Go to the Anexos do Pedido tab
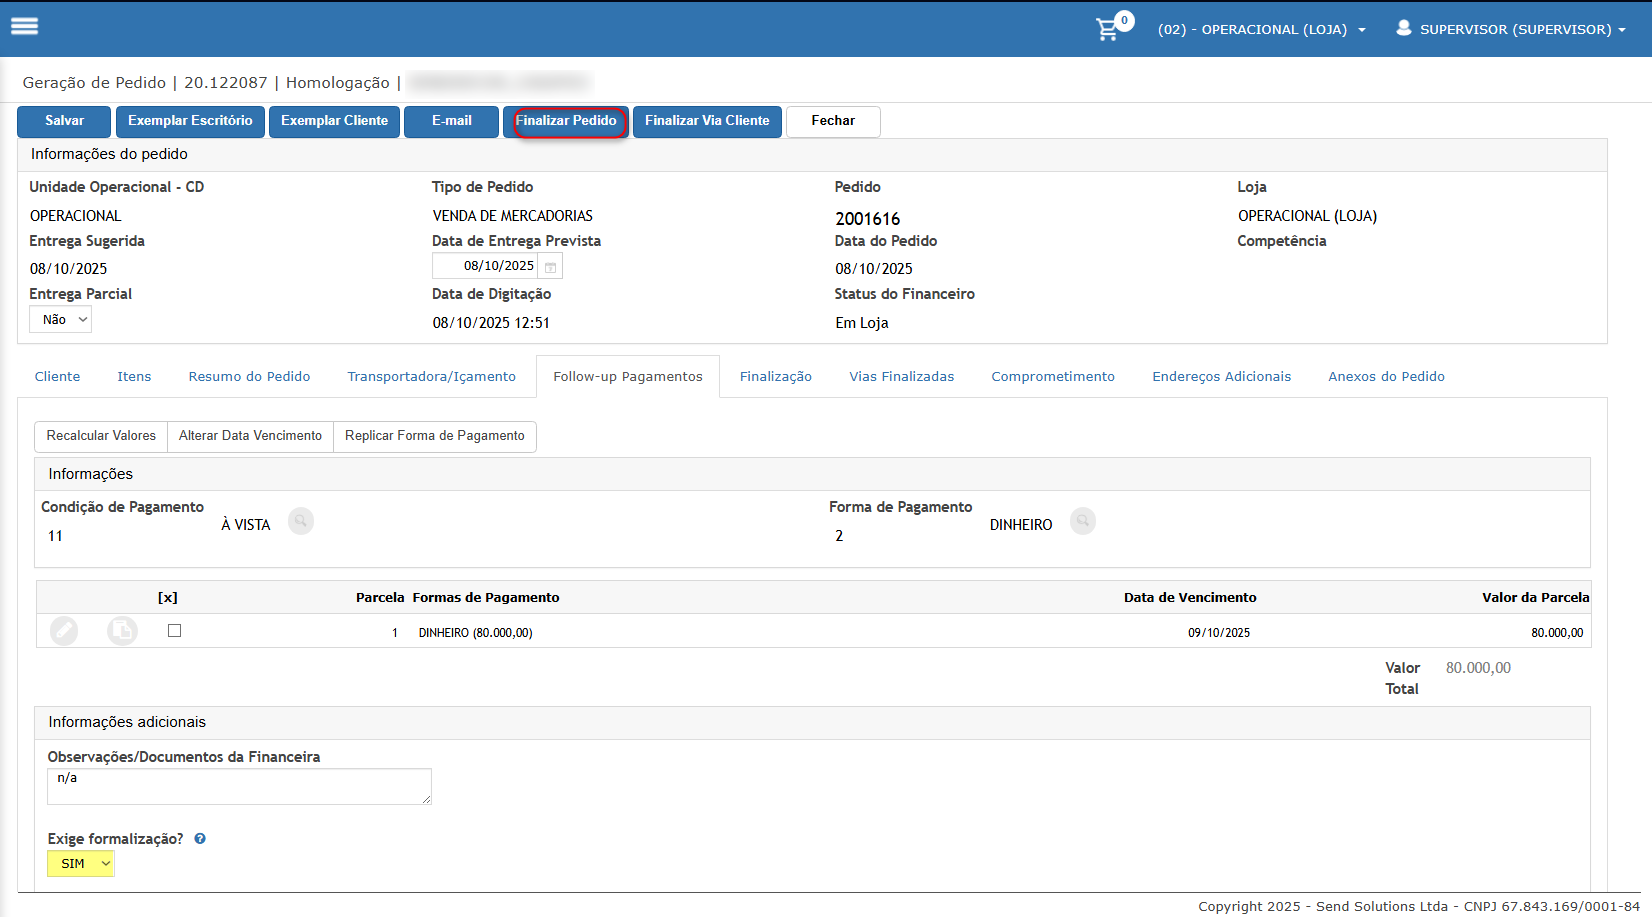 (x=1386, y=377)
